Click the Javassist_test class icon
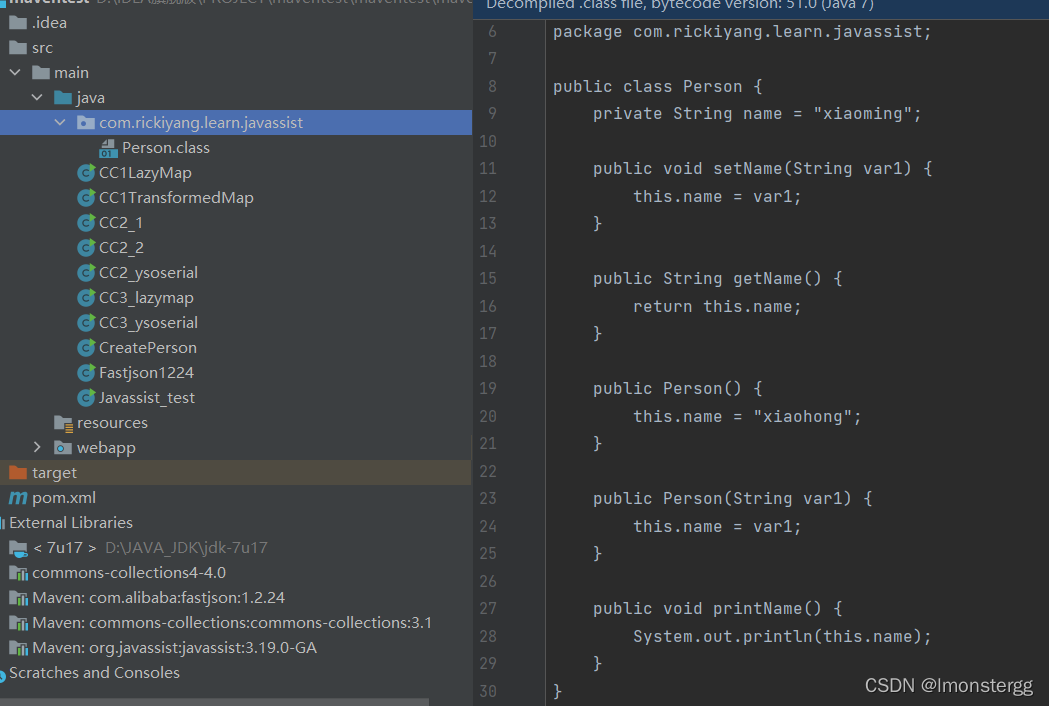Screen dimensions: 1049x706 point(86,398)
